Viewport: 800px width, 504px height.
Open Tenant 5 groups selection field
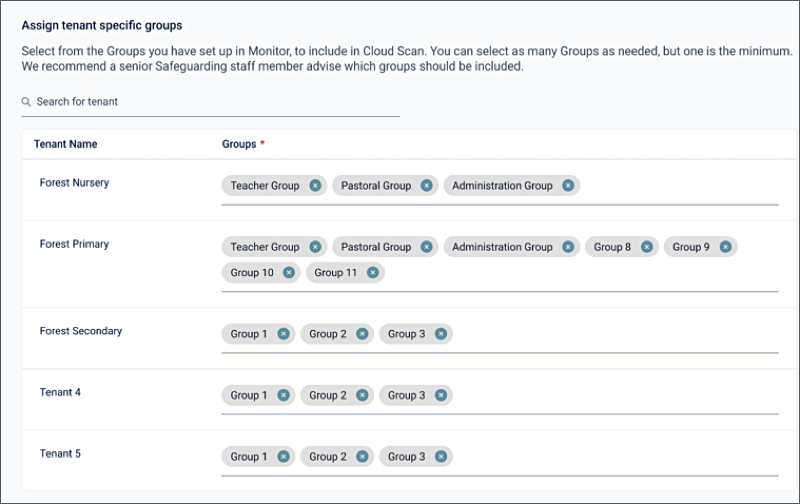[500, 459]
